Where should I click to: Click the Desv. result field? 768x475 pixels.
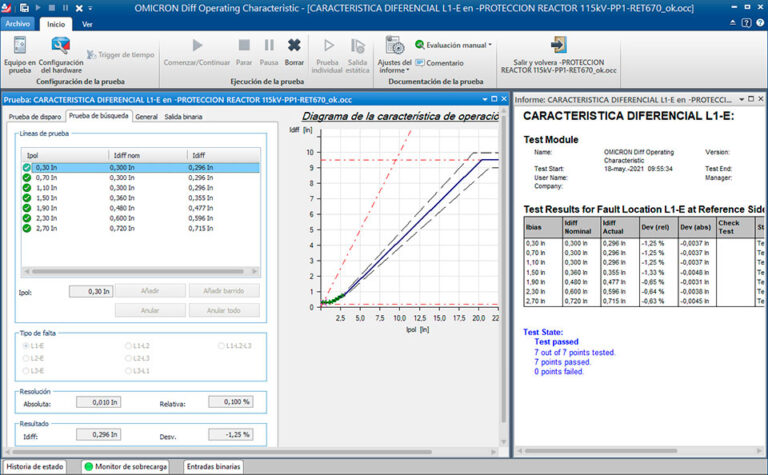point(231,434)
